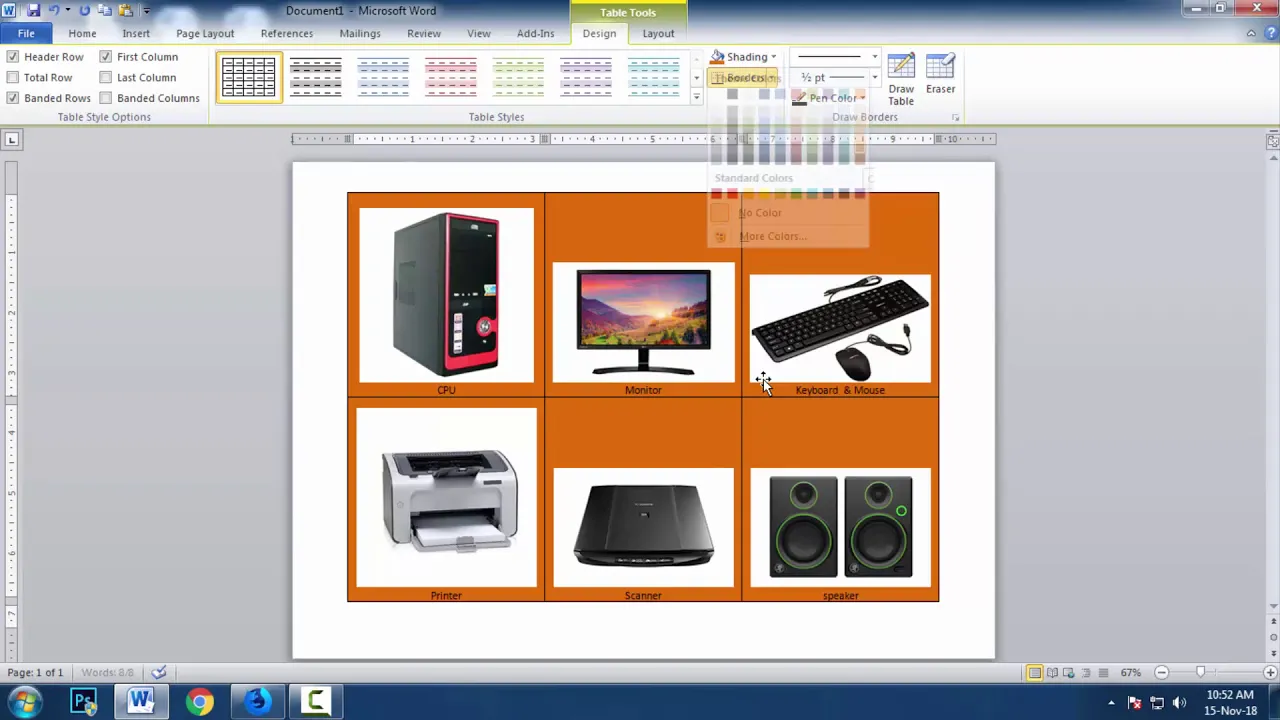Toggle the Banded Rows checkbox
This screenshot has height=720, width=1280.
tap(13, 98)
